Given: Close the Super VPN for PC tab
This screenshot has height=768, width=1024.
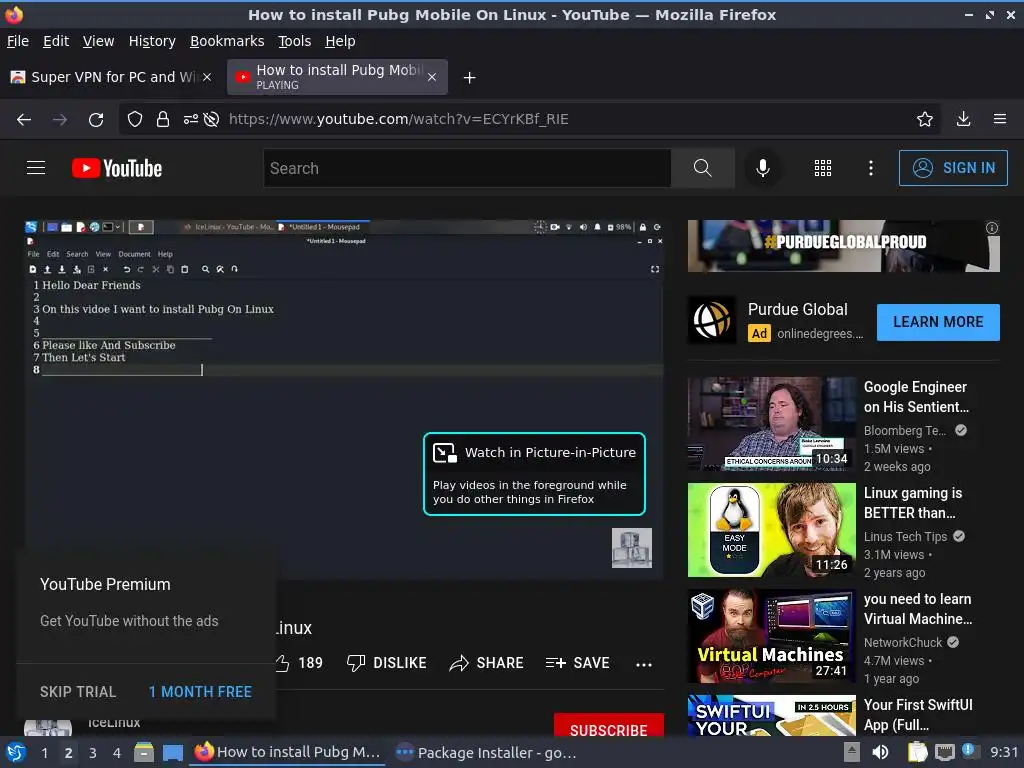Looking at the screenshot, I should [207, 77].
